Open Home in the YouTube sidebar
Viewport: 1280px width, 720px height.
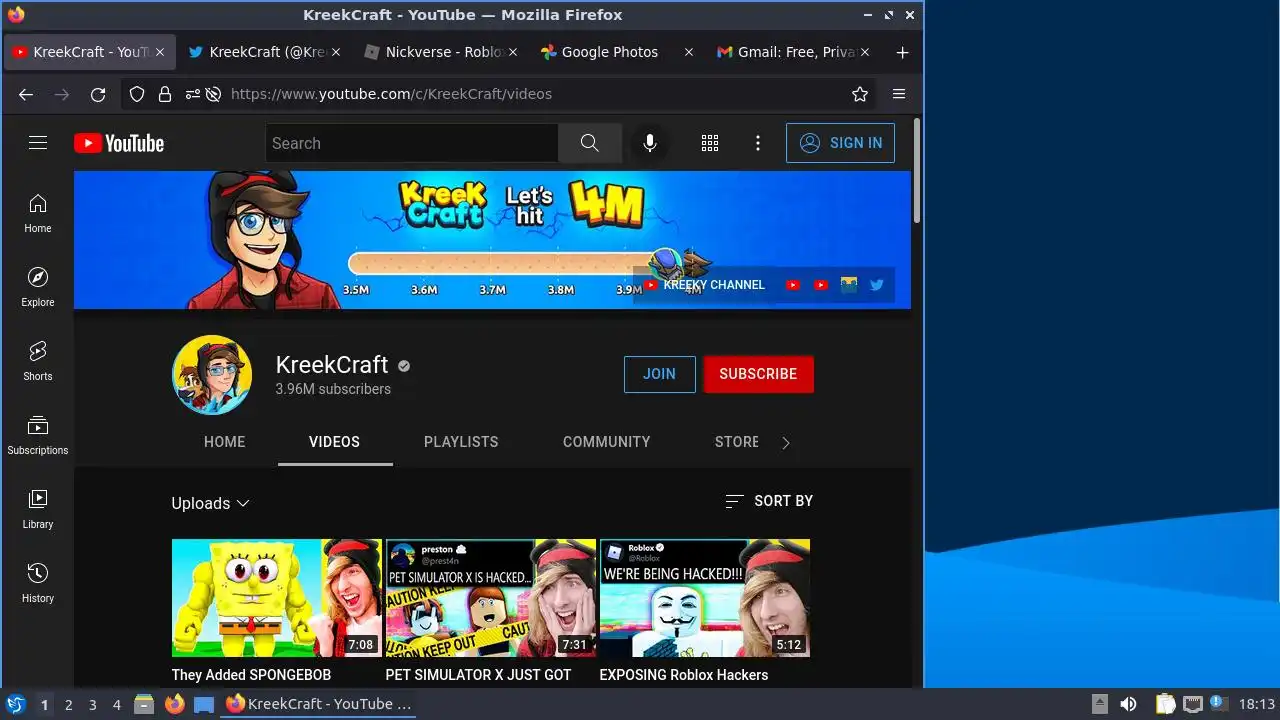click(x=38, y=214)
